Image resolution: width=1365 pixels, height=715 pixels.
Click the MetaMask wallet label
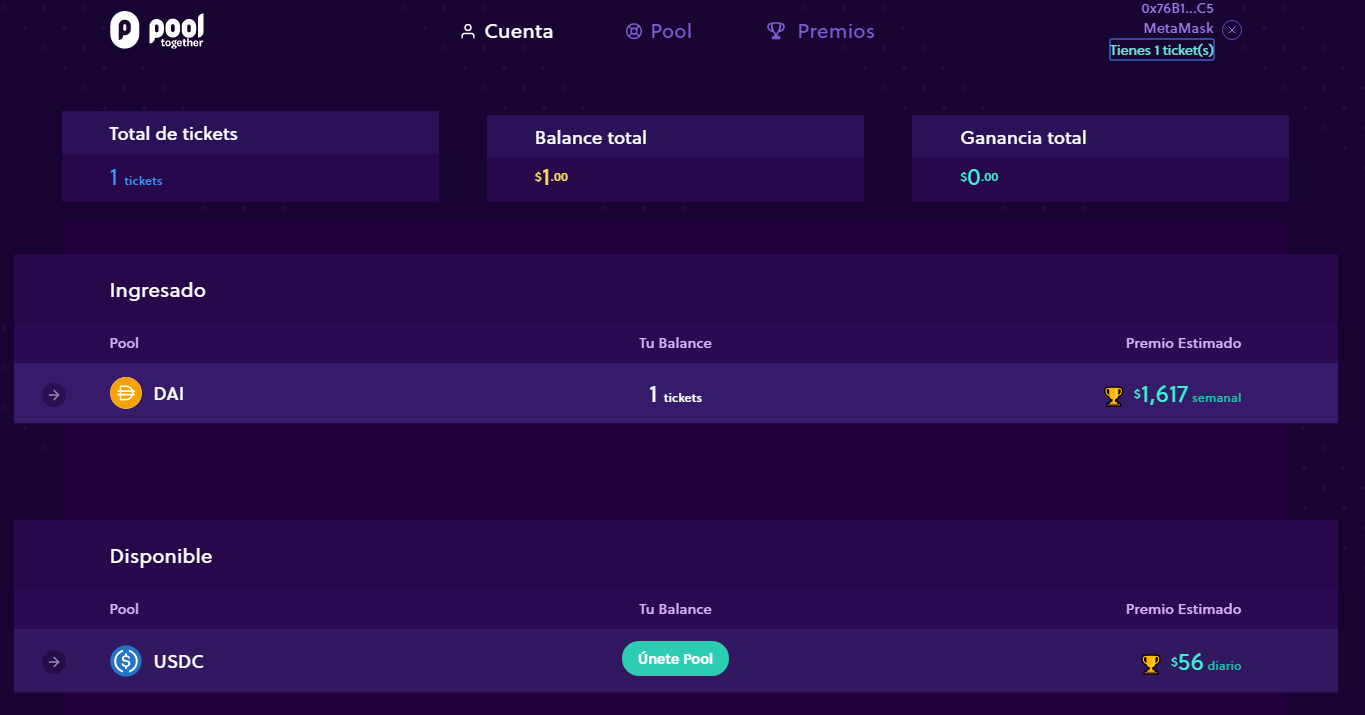pyautogui.click(x=1178, y=28)
